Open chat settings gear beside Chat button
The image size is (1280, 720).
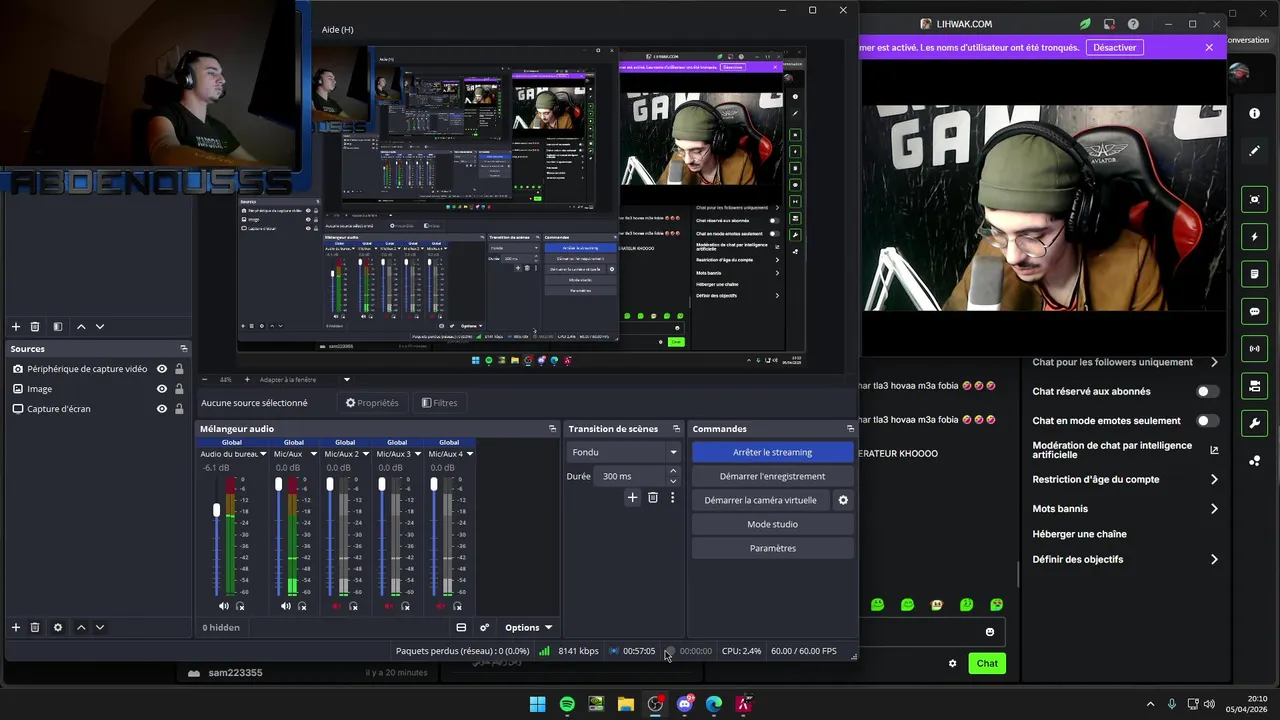pyautogui.click(x=952, y=663)
